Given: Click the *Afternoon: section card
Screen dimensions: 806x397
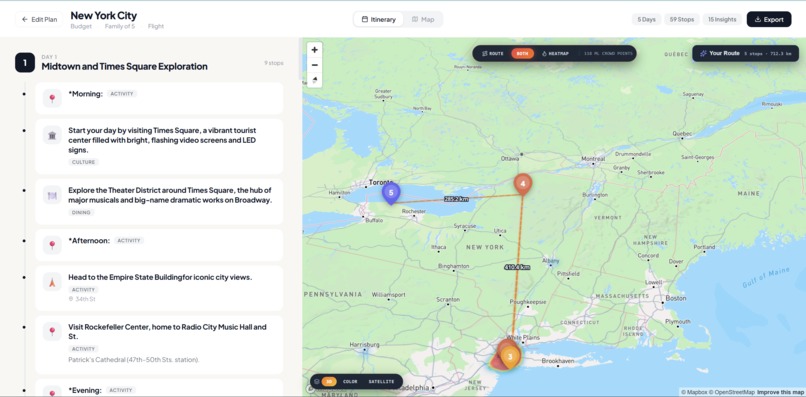Looking at the screenshot, I should click(159, 245).
